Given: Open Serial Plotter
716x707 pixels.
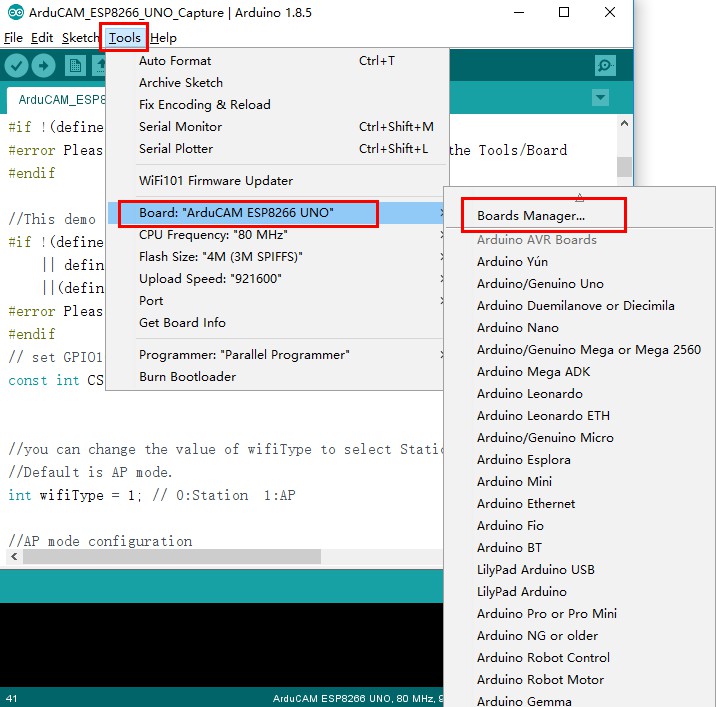Looking at the screenshot, I should (276, 148).
